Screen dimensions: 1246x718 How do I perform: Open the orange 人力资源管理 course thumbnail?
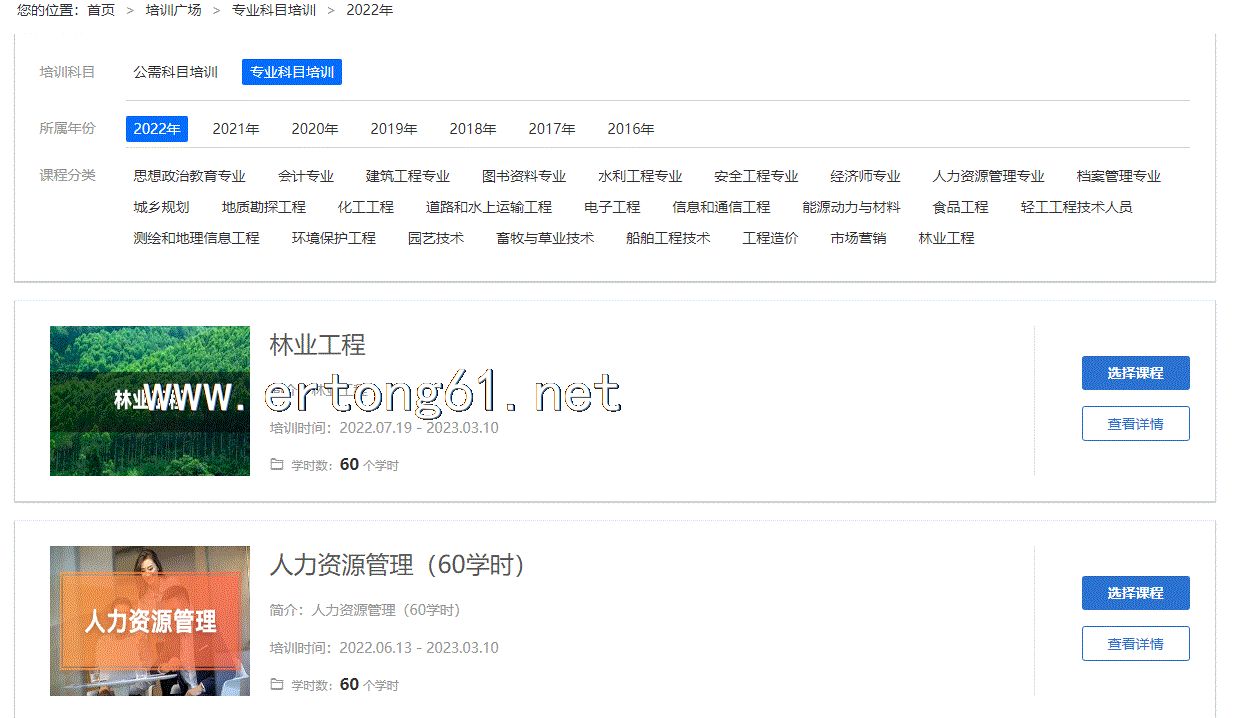(150, 621)
